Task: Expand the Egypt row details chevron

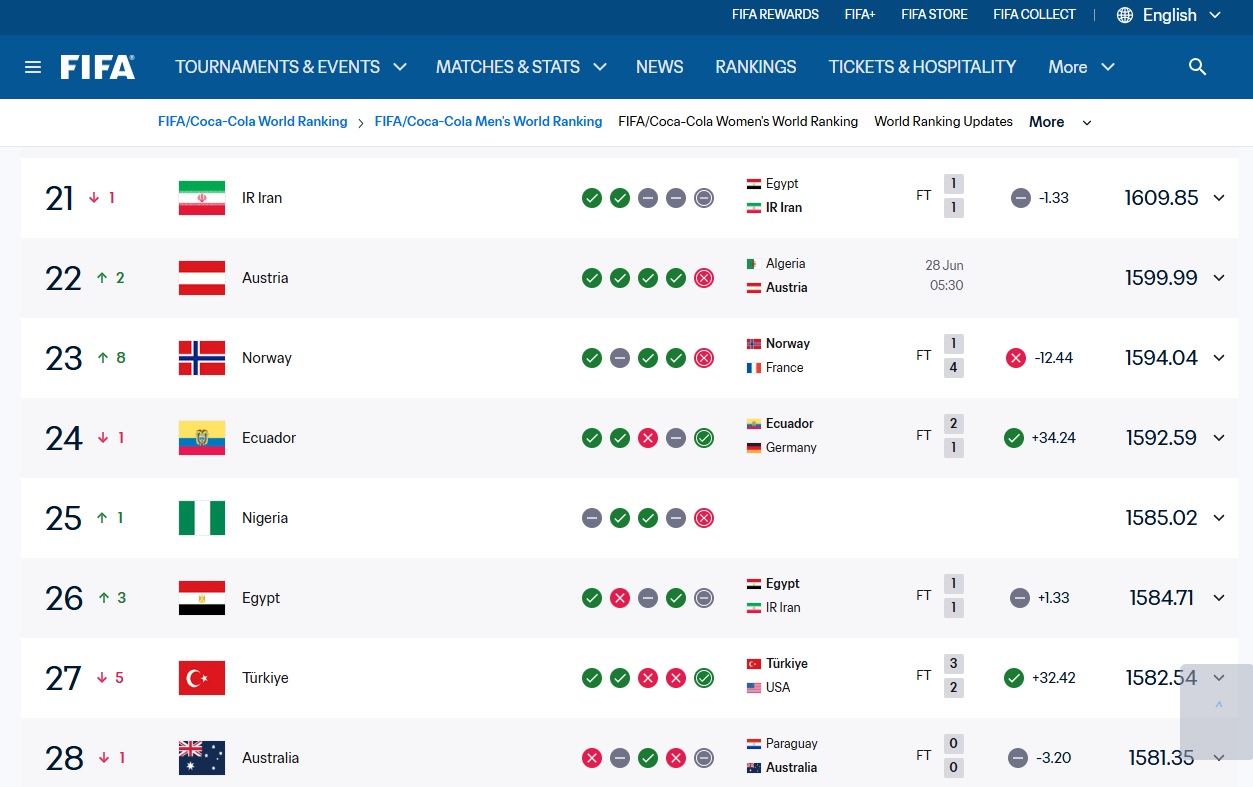Action: pyautogui.click(x=1219, y=598)
